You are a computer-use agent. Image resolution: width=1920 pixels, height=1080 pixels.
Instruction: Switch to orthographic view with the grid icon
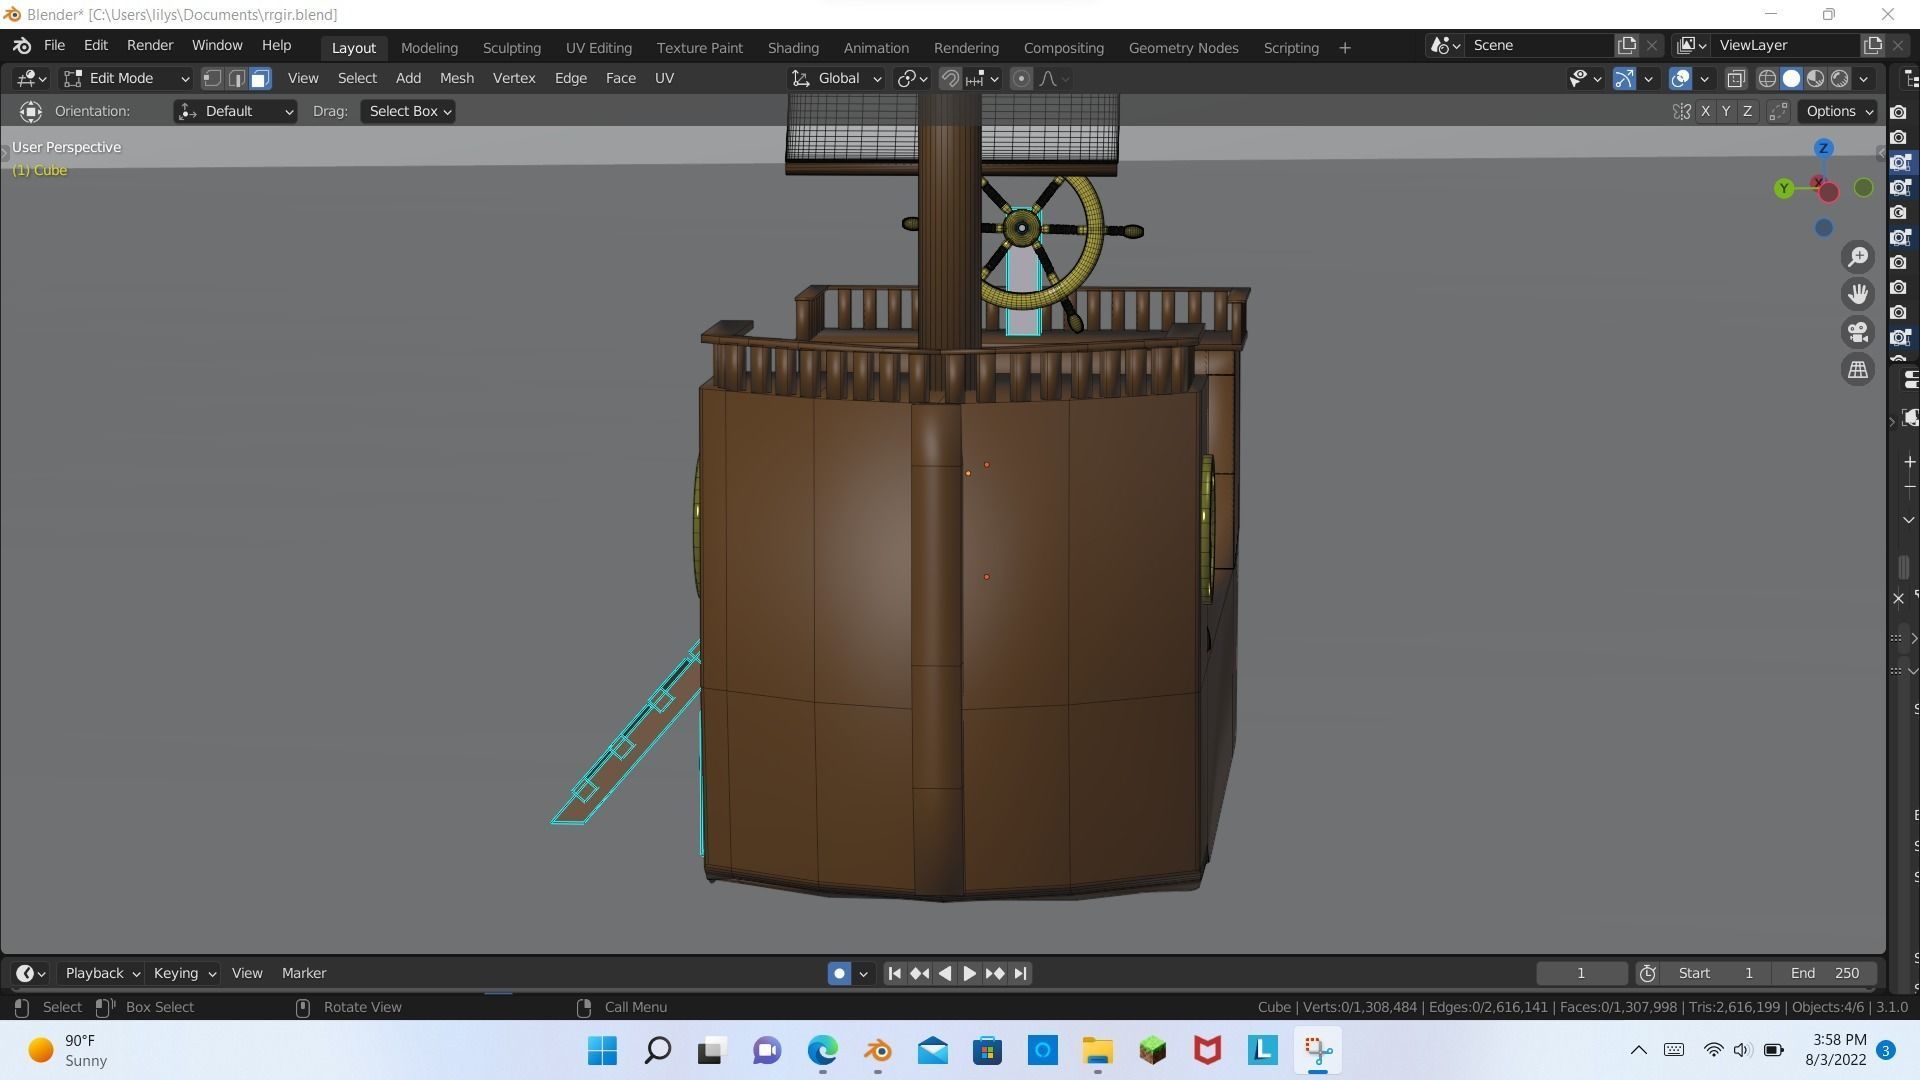coord(1858,370)
